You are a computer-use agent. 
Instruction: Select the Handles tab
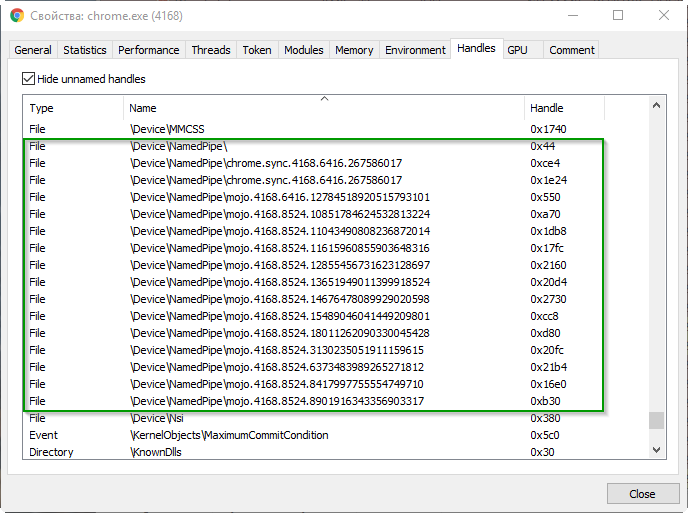point(476,48)
